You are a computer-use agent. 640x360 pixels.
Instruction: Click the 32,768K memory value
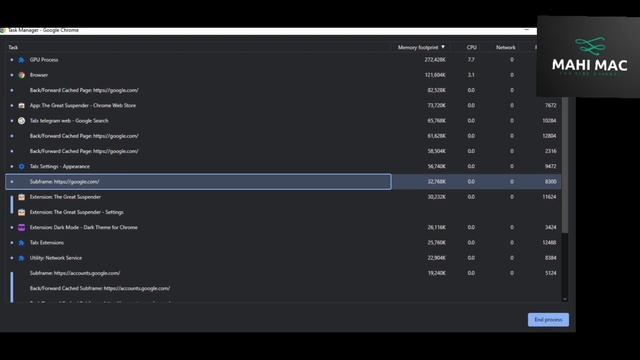436,182
